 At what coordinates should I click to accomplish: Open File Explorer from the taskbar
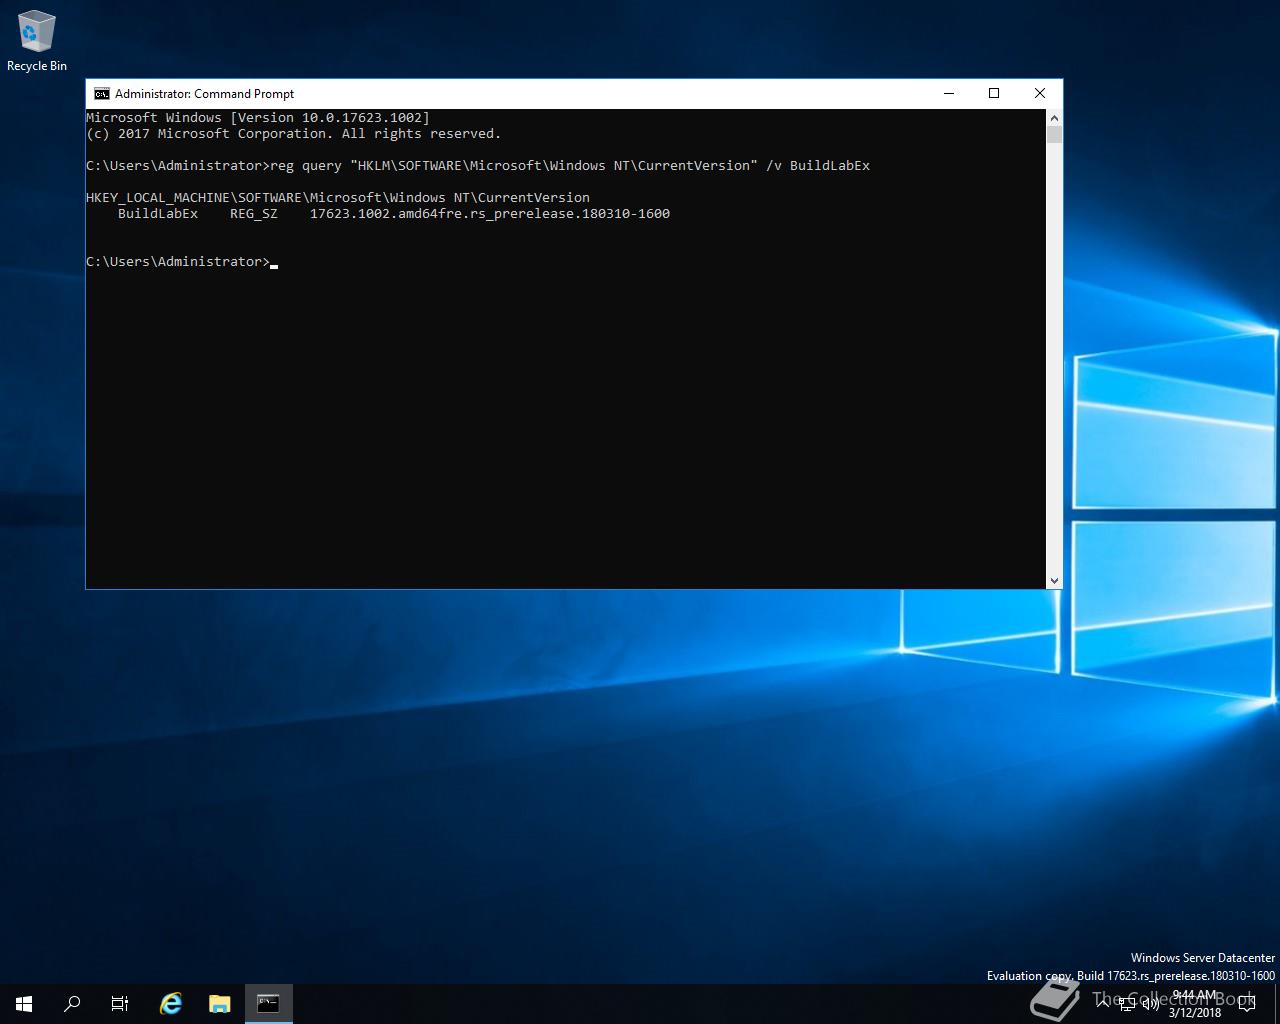(x=219, y=1004)
